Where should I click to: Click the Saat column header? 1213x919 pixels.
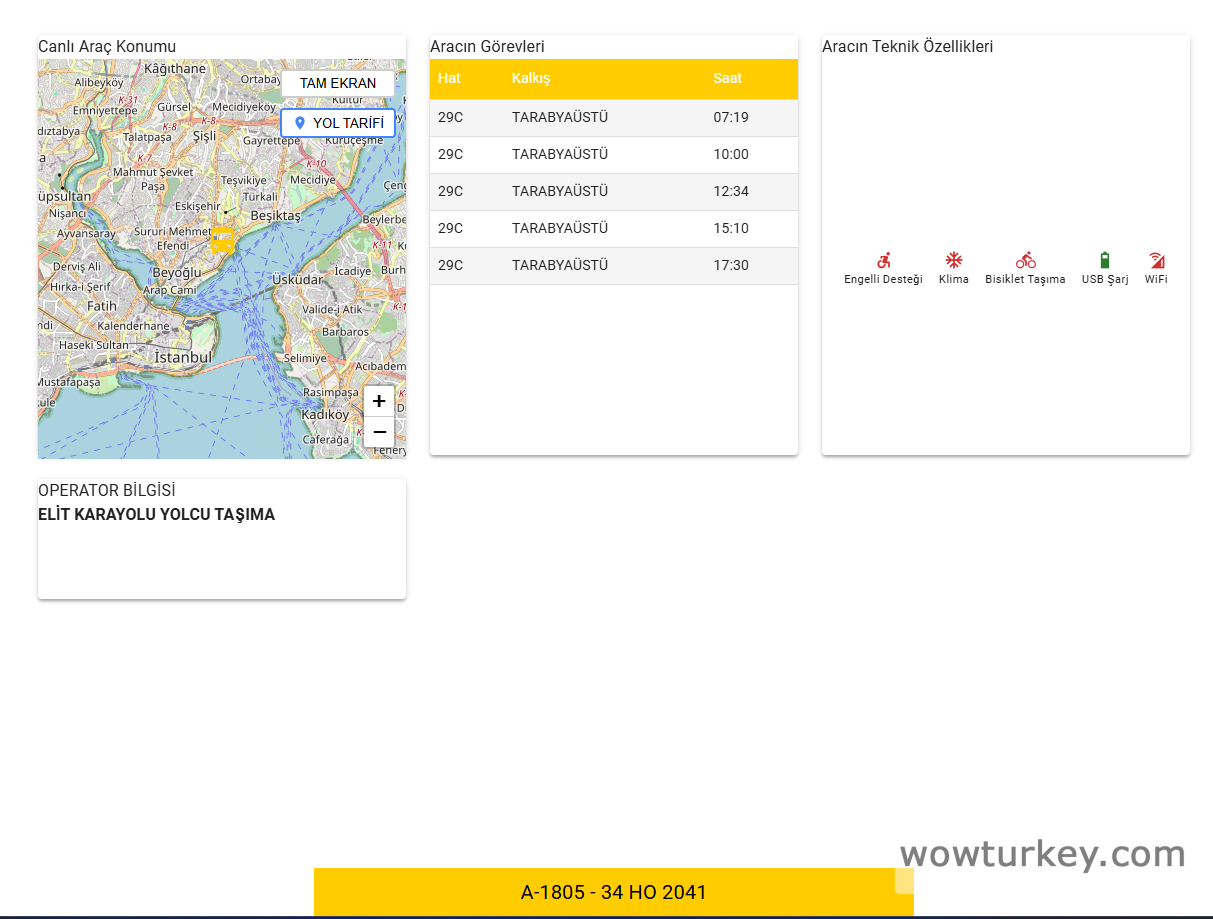coord(727,78)
